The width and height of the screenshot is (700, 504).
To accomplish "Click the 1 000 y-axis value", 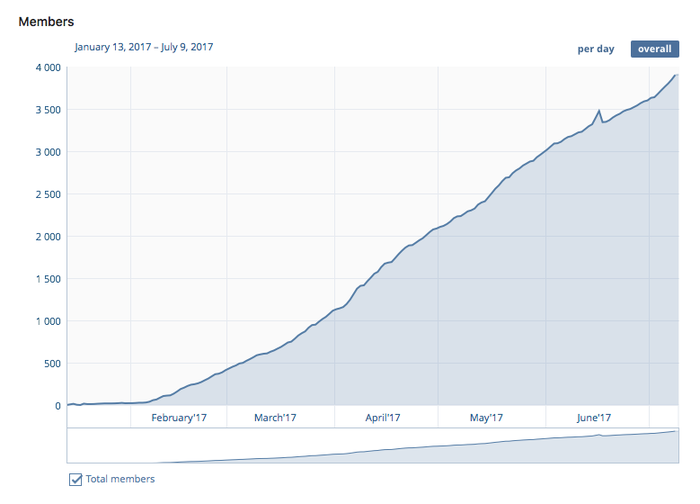I will [48, 321].
